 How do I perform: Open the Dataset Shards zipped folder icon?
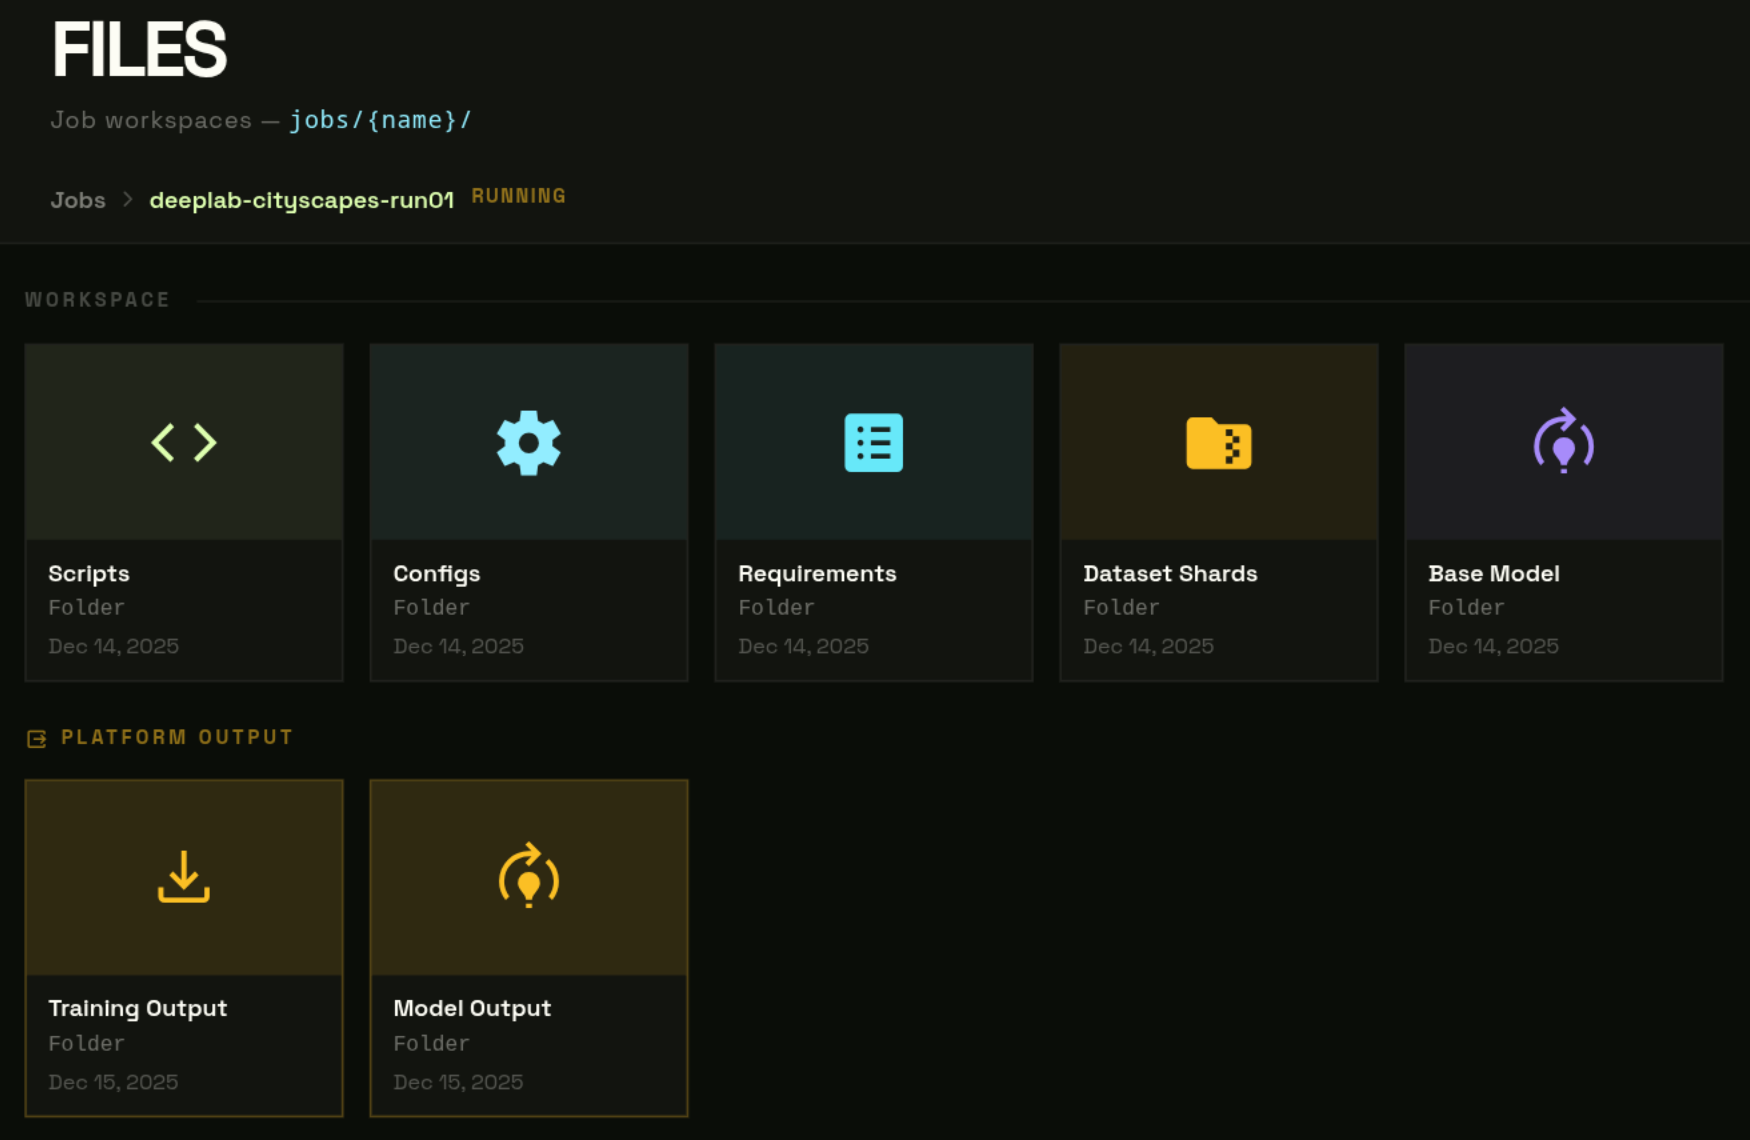1219,443
